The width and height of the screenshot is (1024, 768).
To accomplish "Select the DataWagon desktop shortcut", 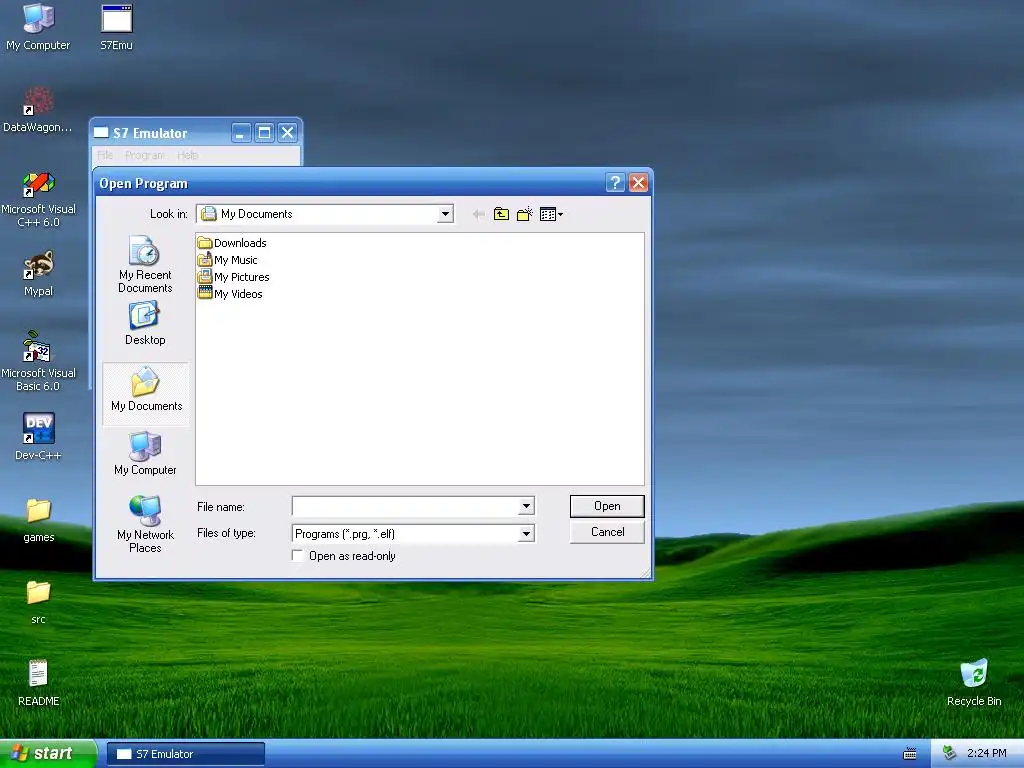I will pos(38,110).
